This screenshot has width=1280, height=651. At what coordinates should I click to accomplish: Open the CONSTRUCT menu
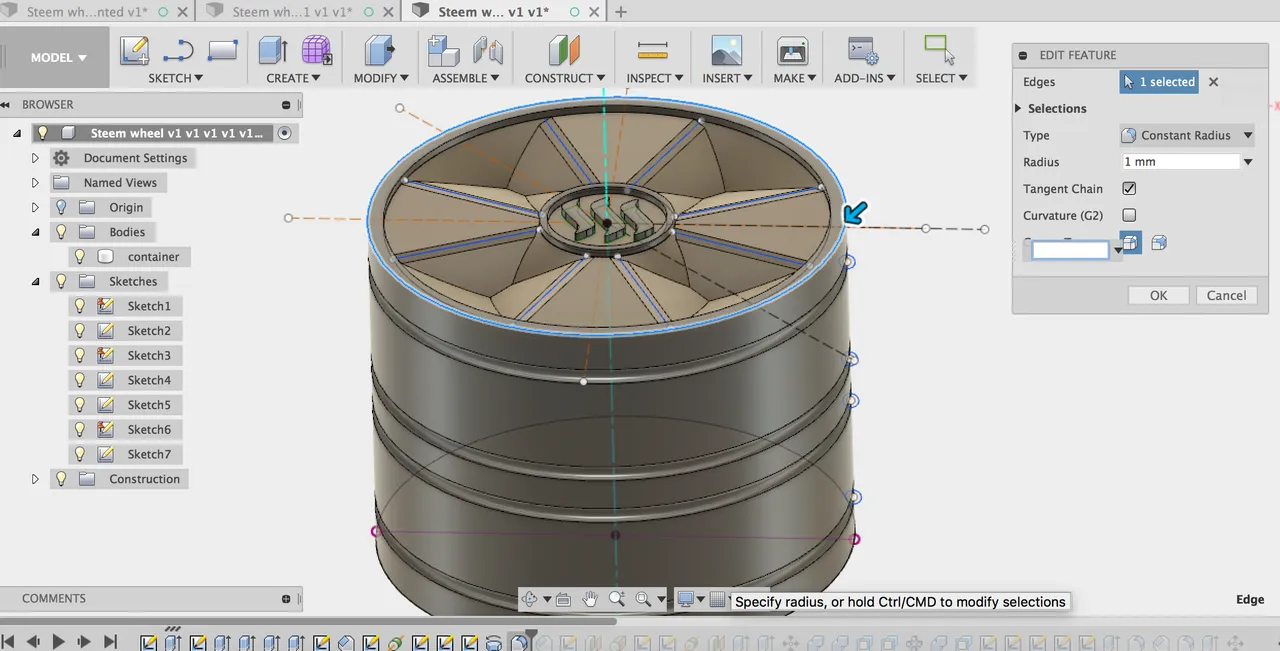pyautogui.click(x=565, y=78)
